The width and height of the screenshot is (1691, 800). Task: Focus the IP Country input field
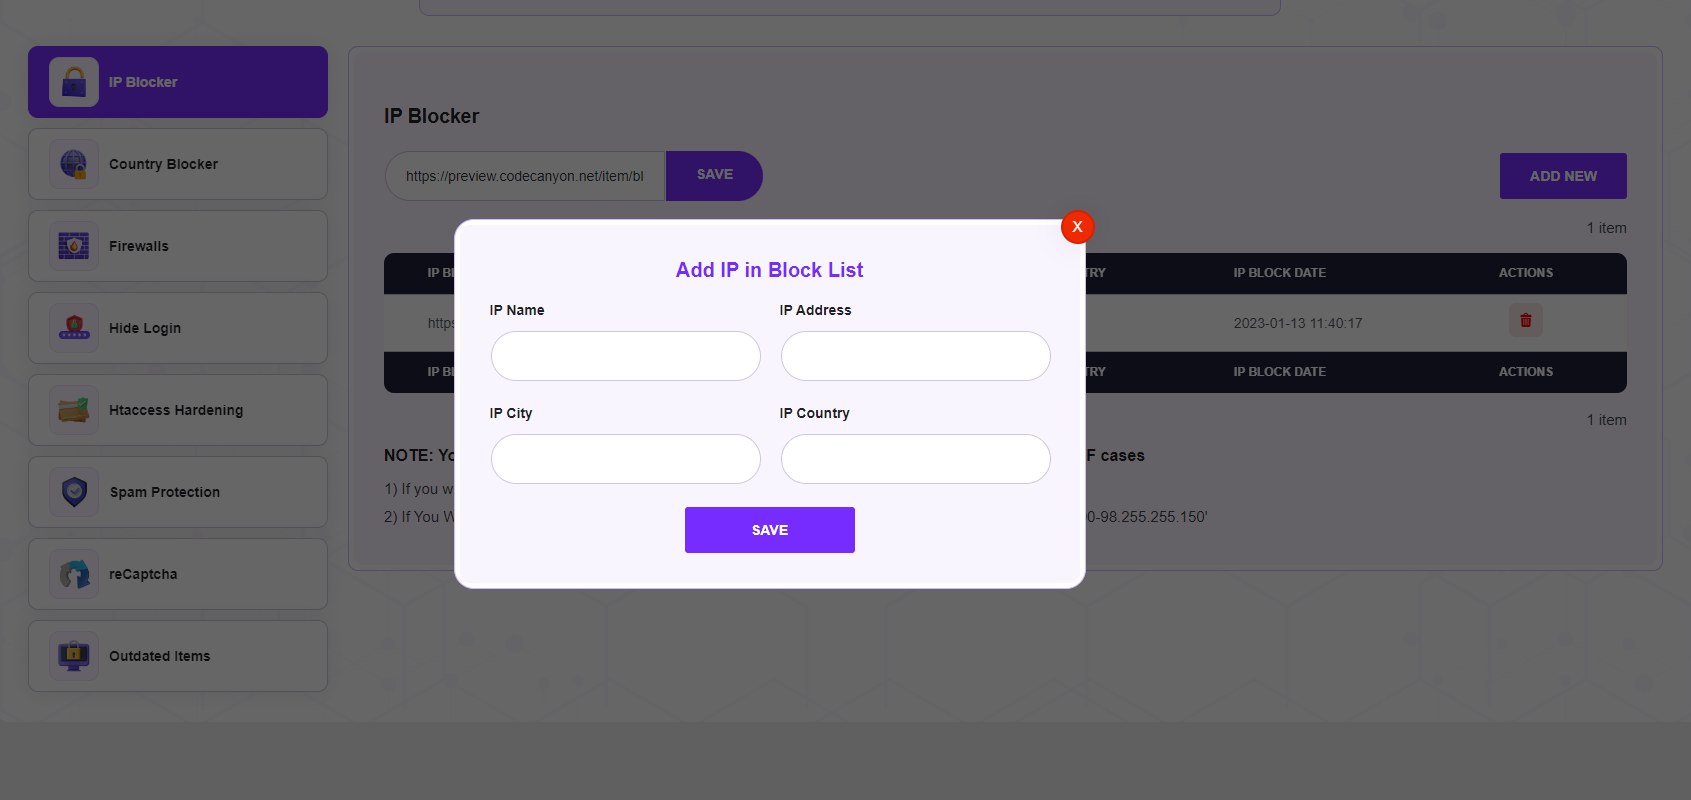pos(916,459)
